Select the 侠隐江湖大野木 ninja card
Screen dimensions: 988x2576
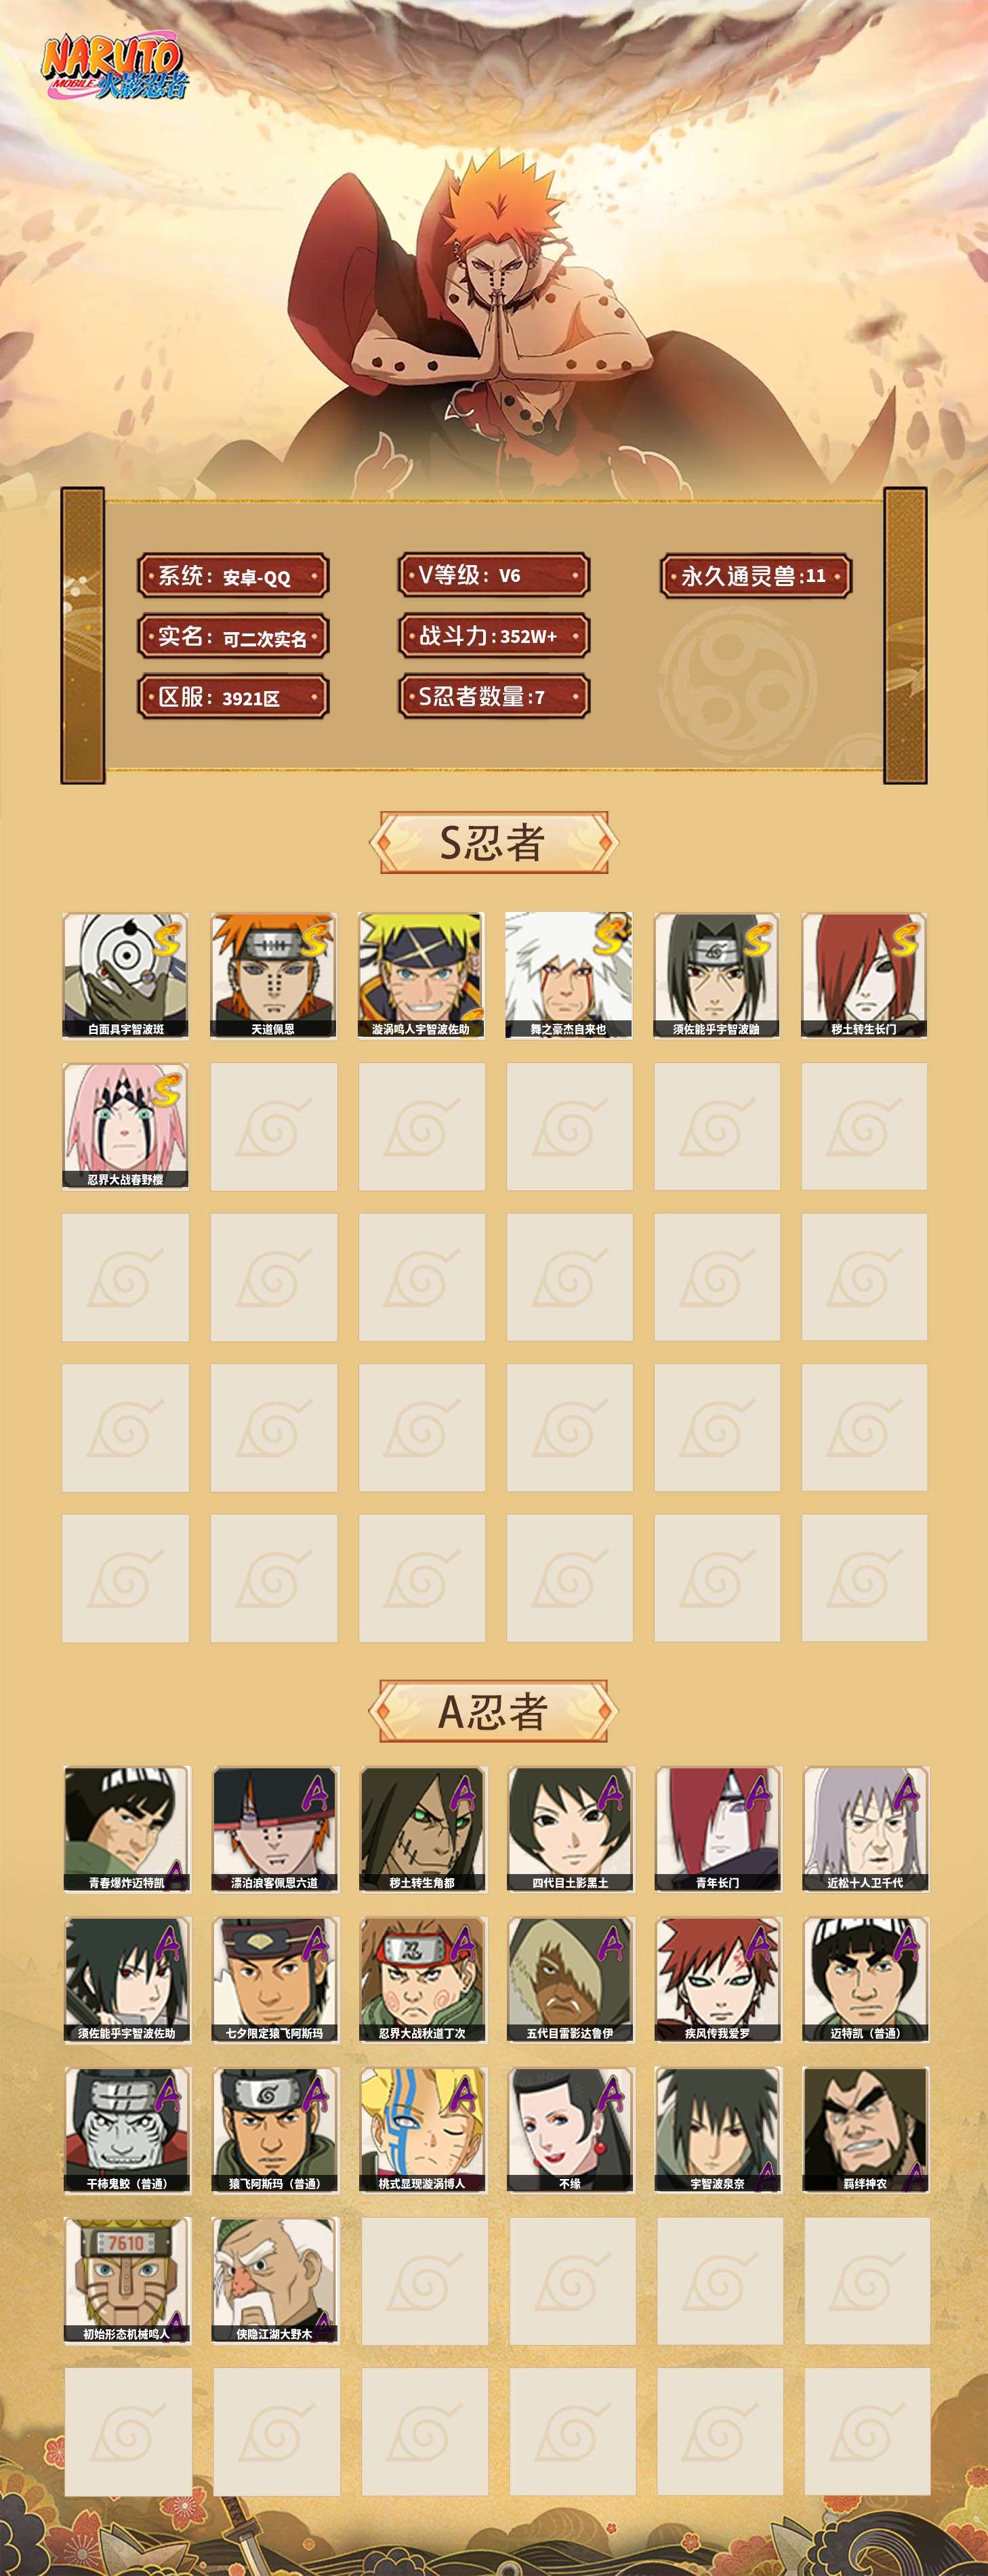click(x=274, y=2280)
